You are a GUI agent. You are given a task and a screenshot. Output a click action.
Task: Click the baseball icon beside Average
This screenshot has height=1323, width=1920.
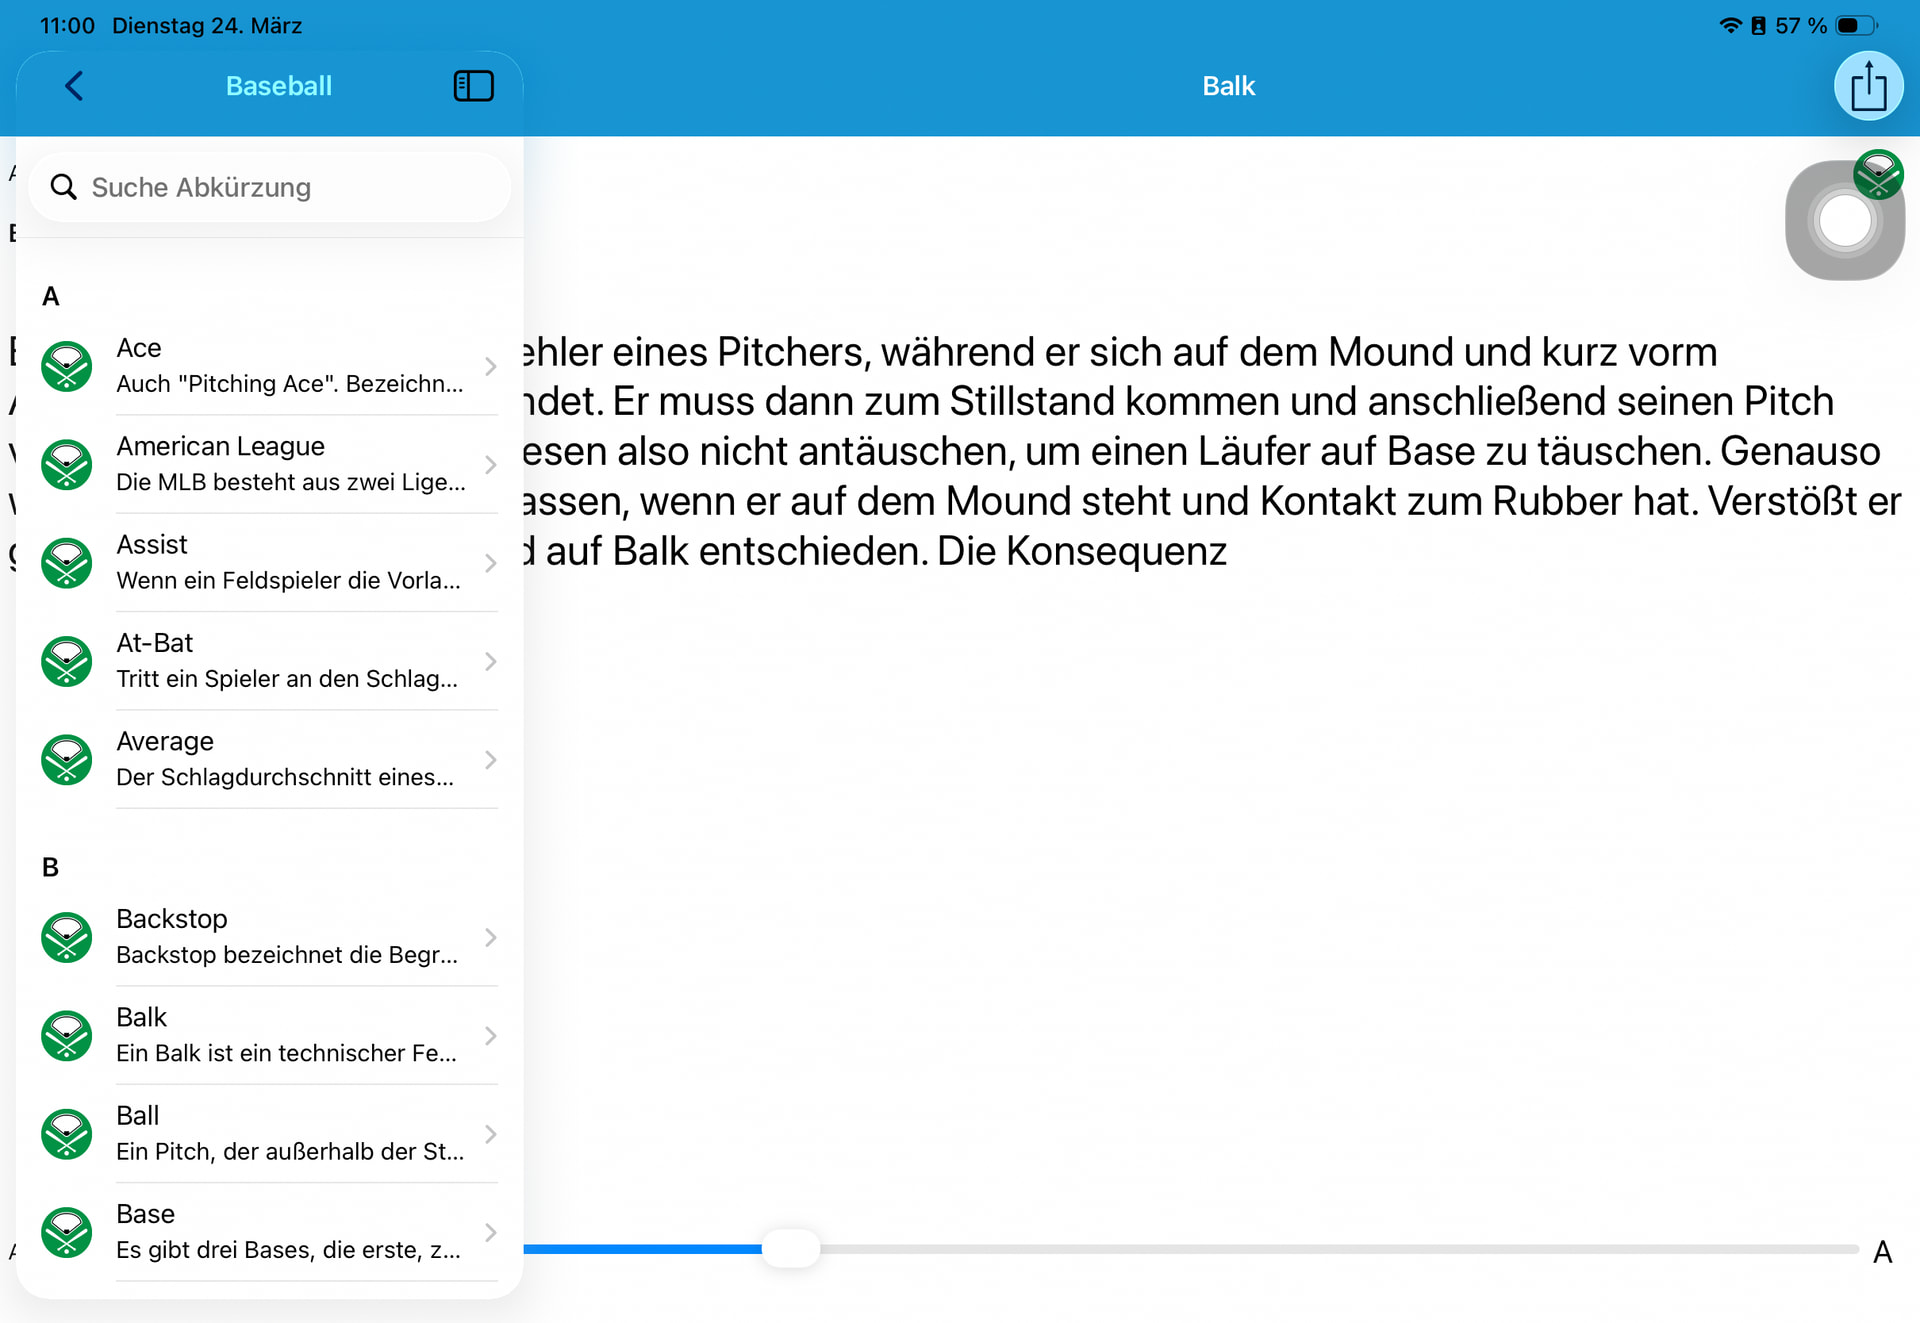pyautogui.click(x=67, y=759)
